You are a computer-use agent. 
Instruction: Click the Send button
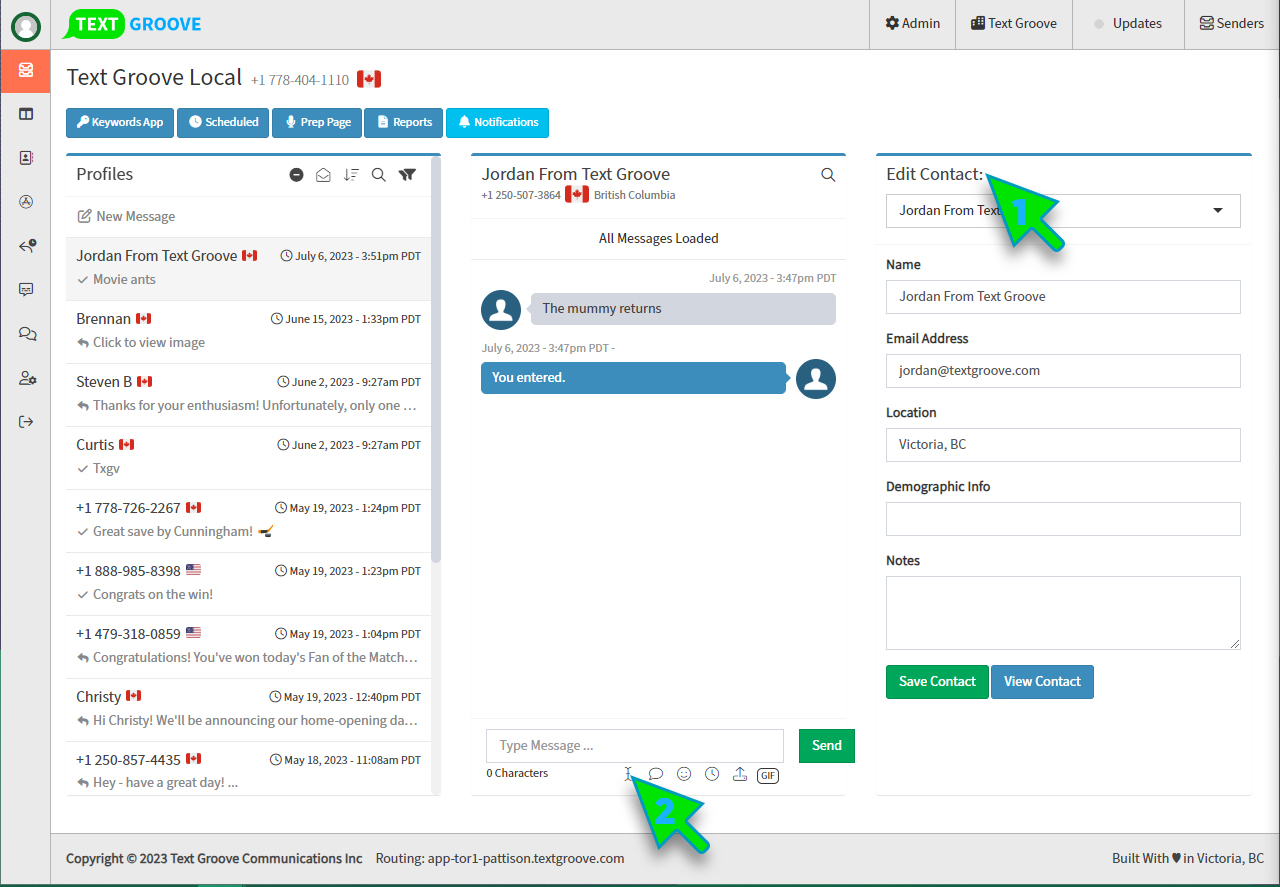click(827, 745)
